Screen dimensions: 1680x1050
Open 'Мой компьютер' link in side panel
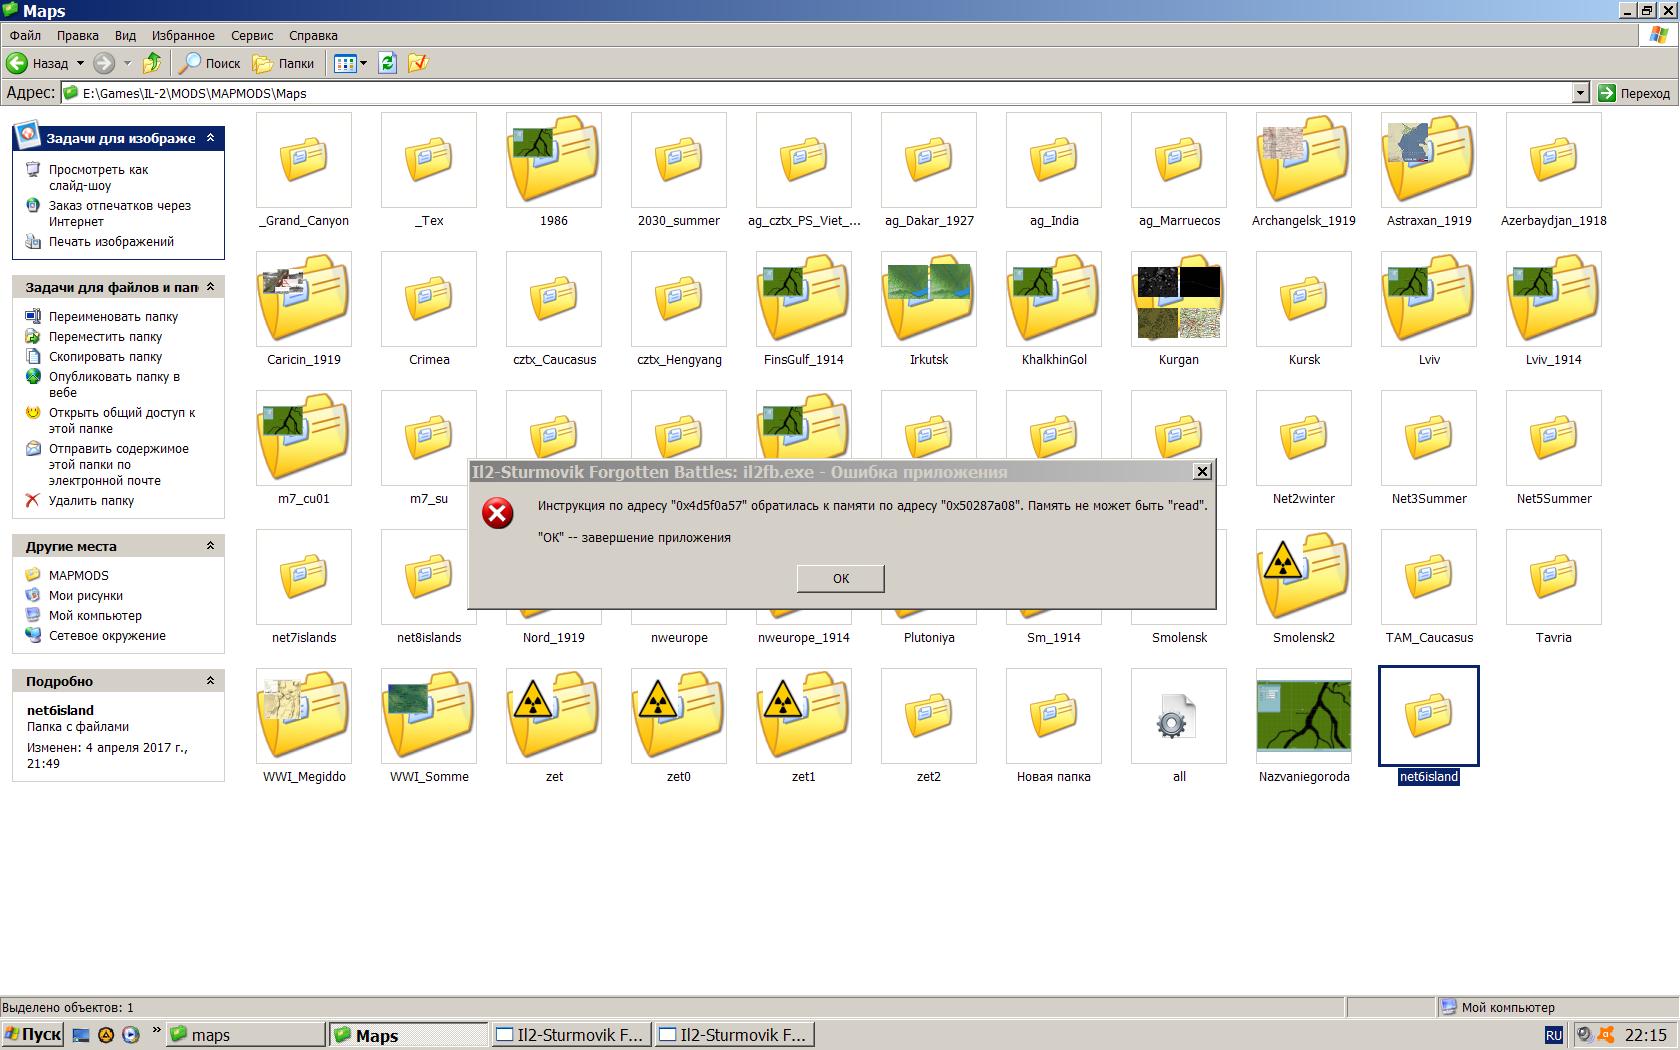click(x=95, y=615)
